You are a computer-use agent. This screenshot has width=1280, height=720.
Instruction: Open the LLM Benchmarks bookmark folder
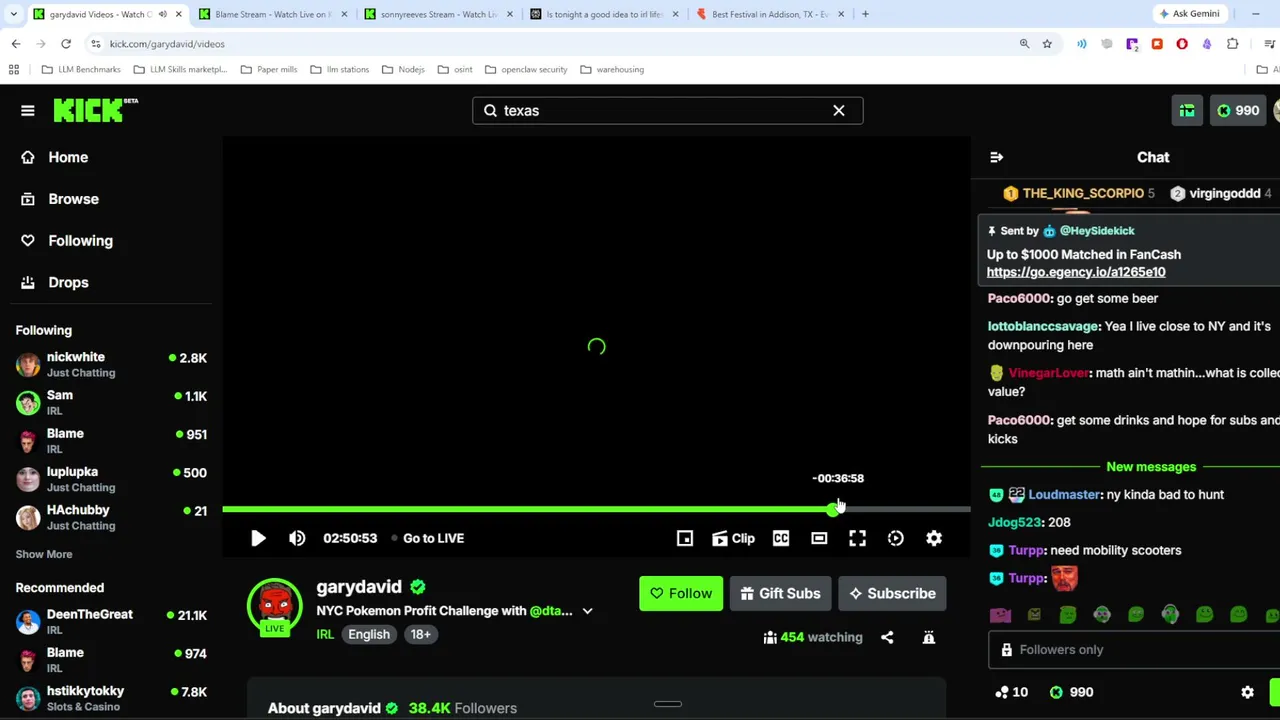(81, 69)
